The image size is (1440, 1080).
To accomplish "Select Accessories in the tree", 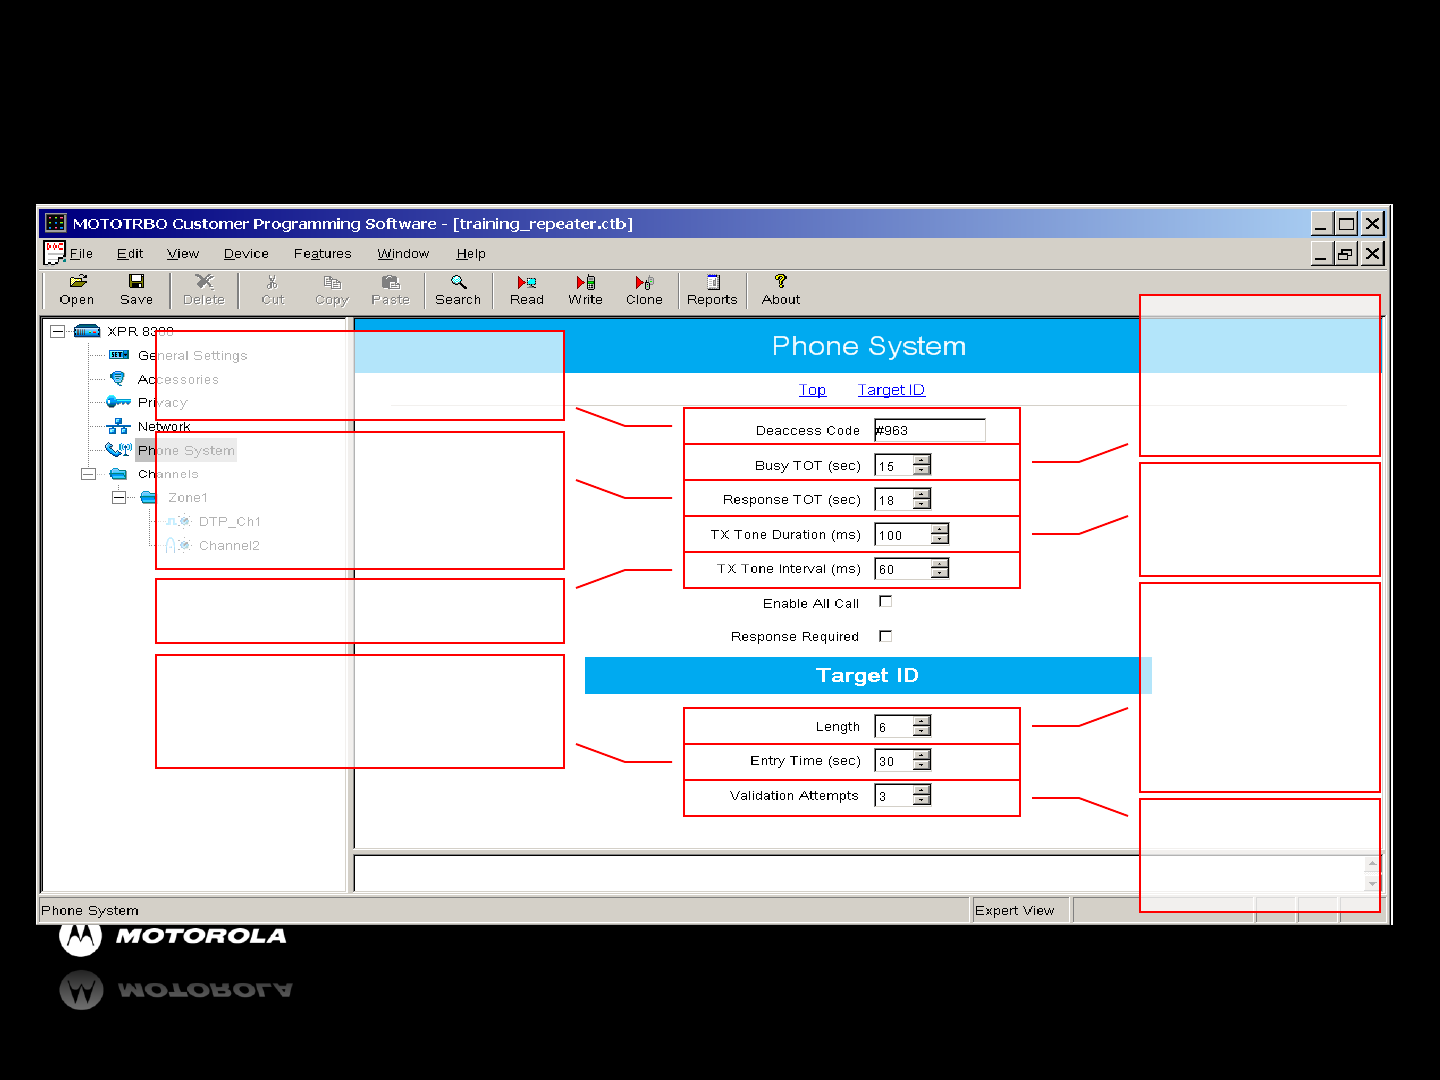I will point(178,379).
